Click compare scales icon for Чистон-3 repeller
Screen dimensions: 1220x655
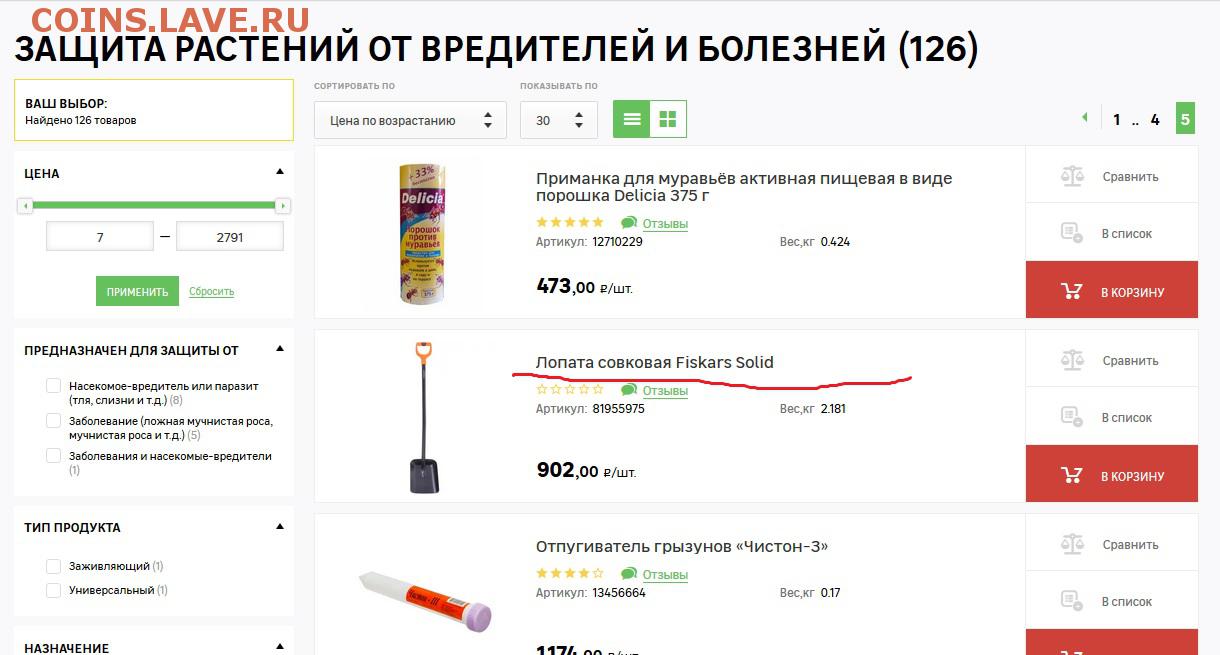tap(1072, 545)
